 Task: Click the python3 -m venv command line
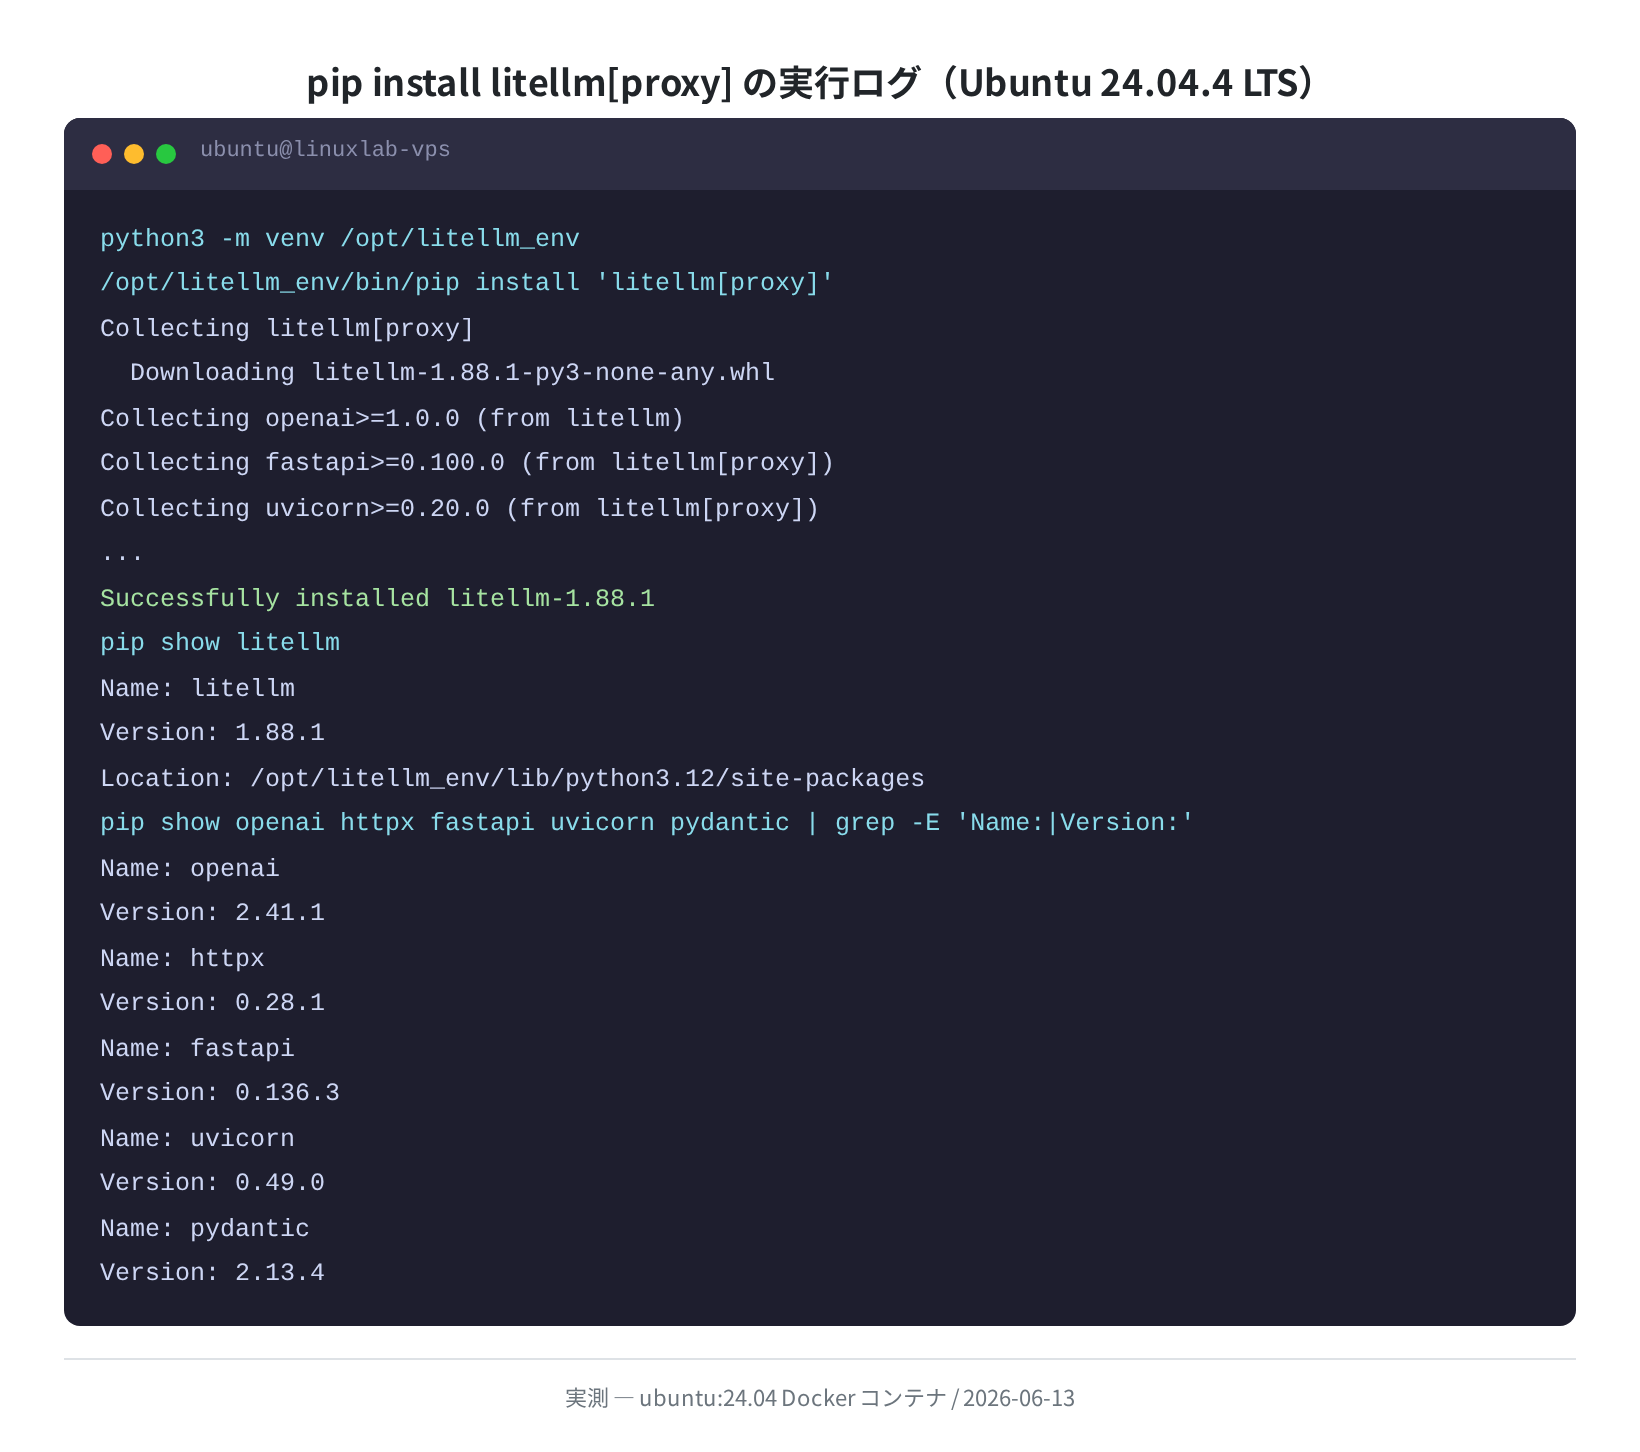(x=340, y=239)
